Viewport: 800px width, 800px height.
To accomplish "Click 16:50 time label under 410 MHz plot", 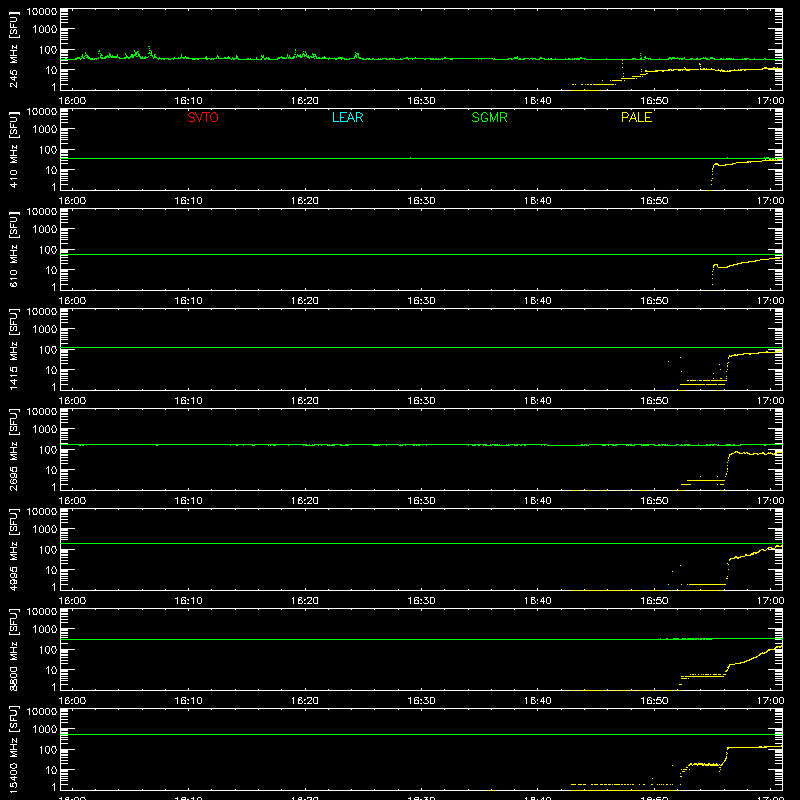I will tap(654, 201).
